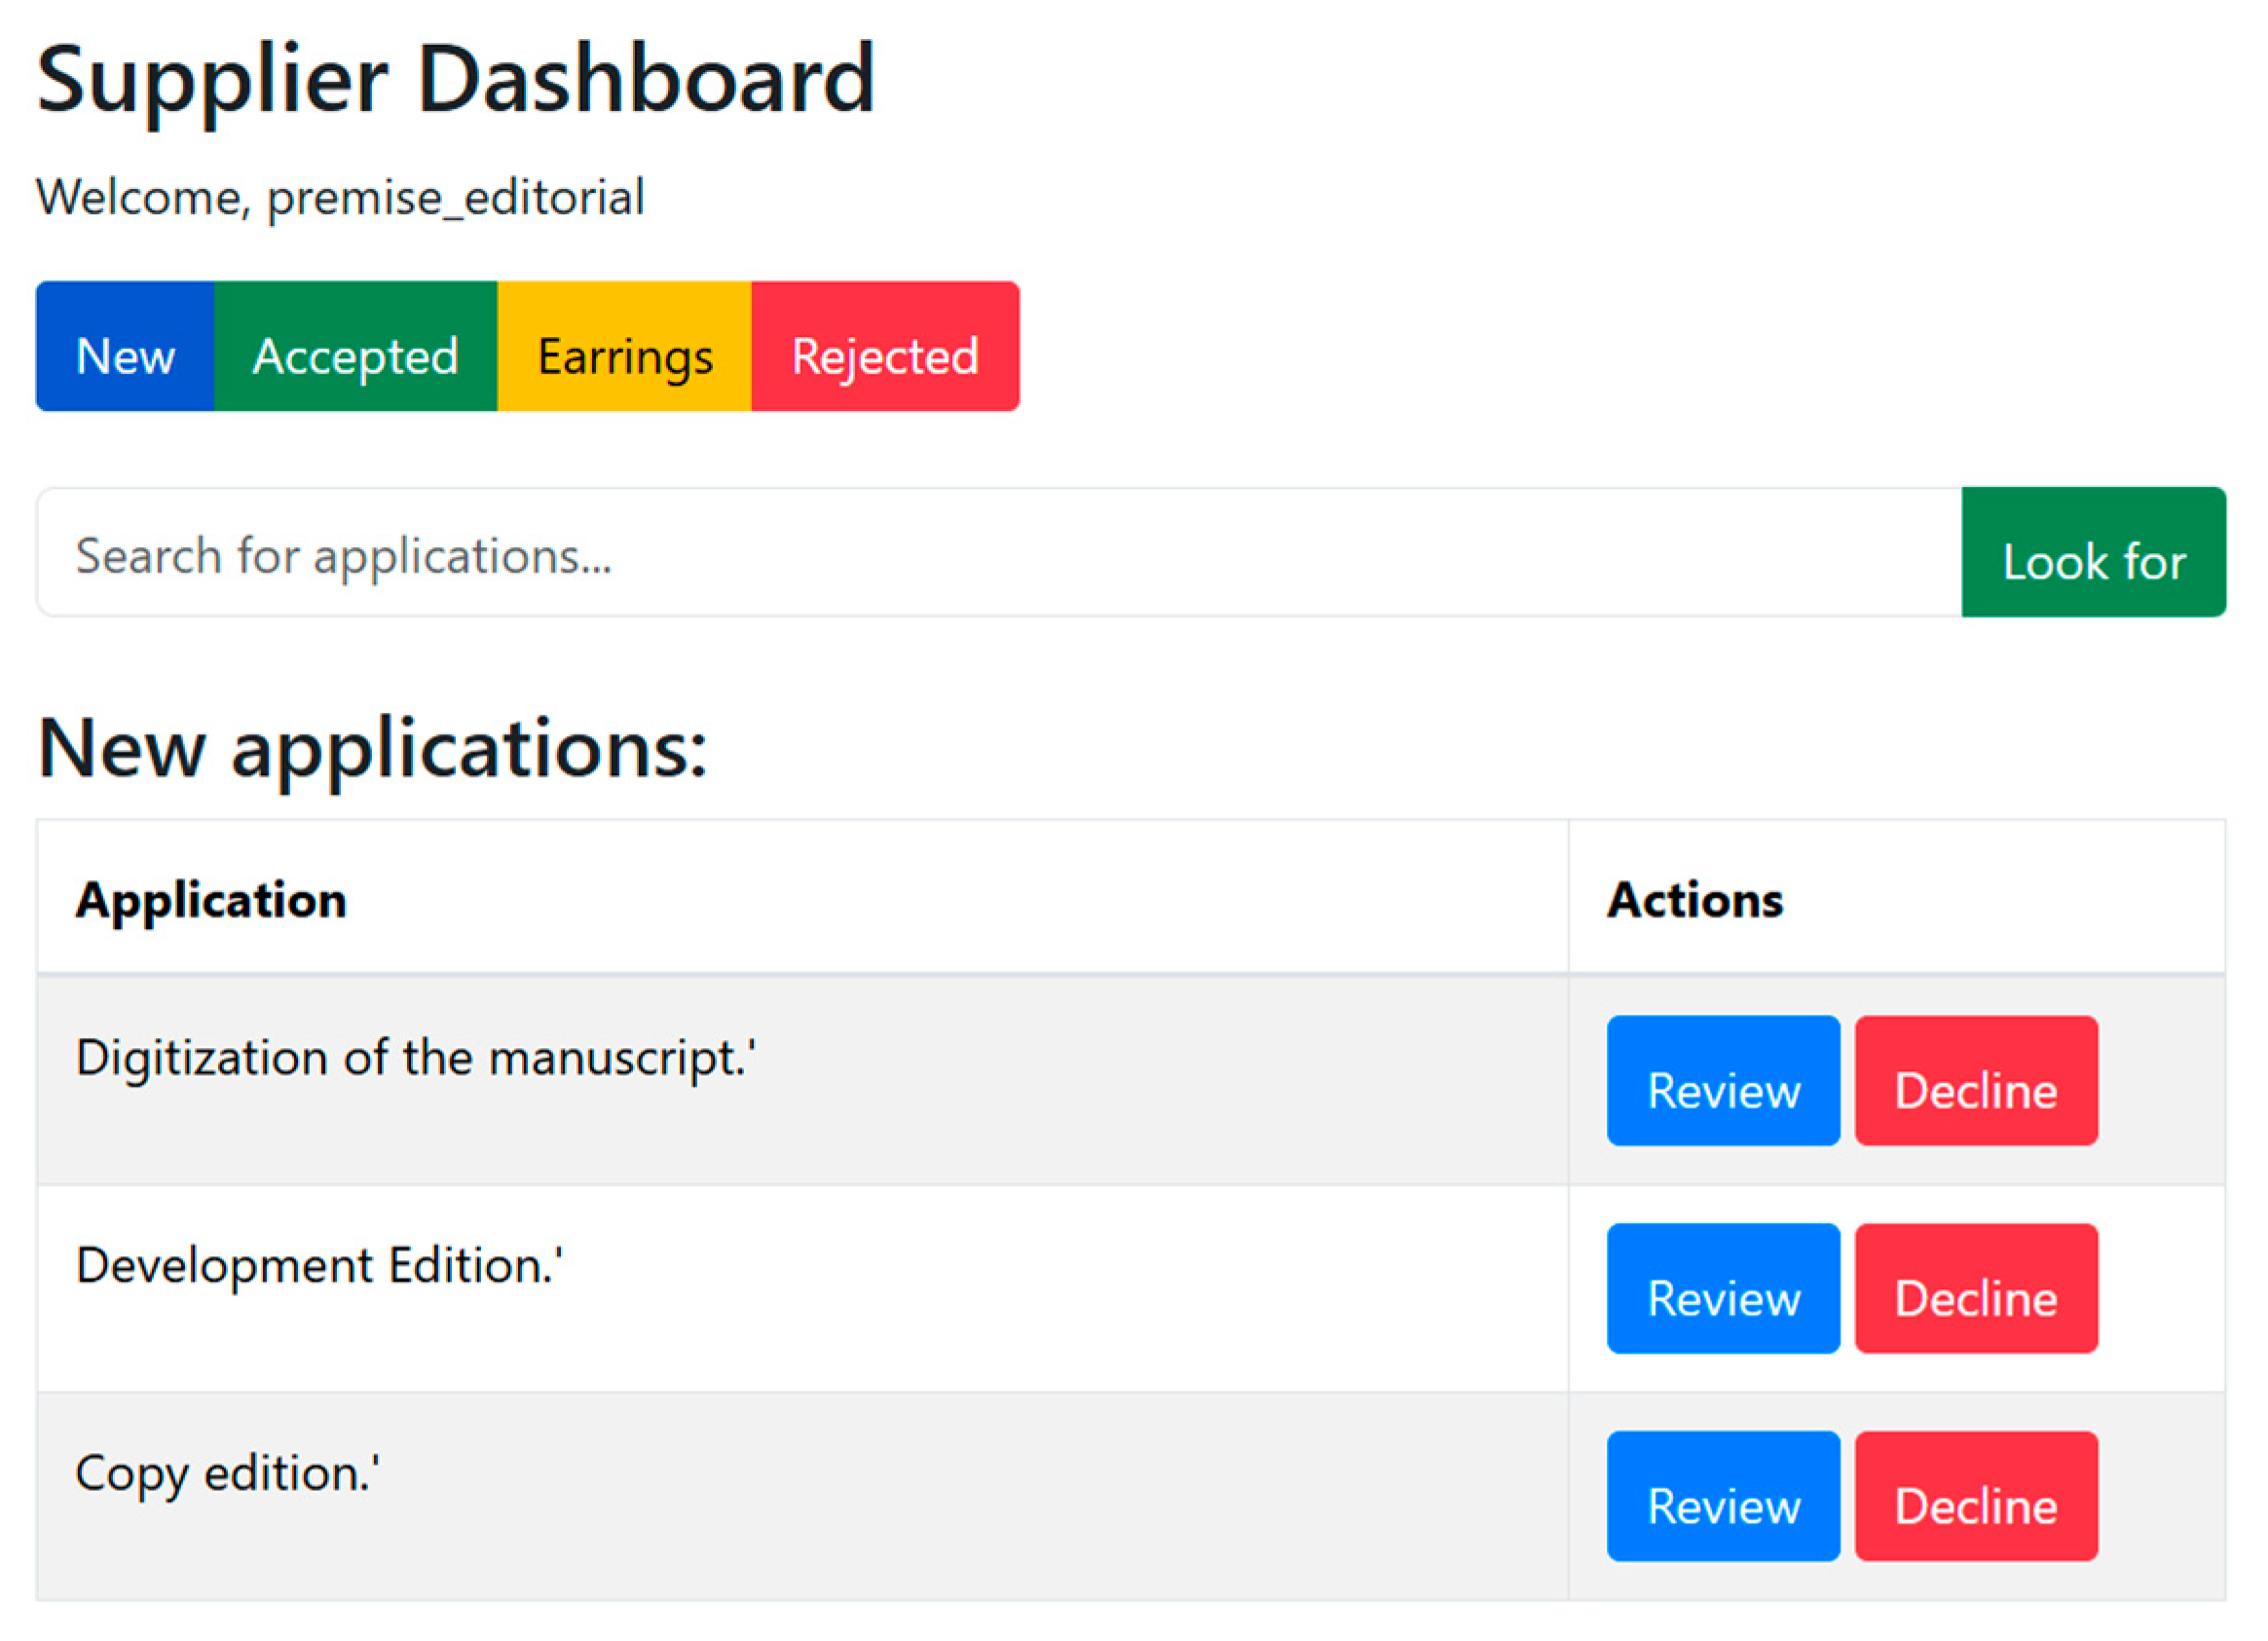Review the Digitization of the manuscript application
The image size is (2268, 1641).
click(1722, 1081)
